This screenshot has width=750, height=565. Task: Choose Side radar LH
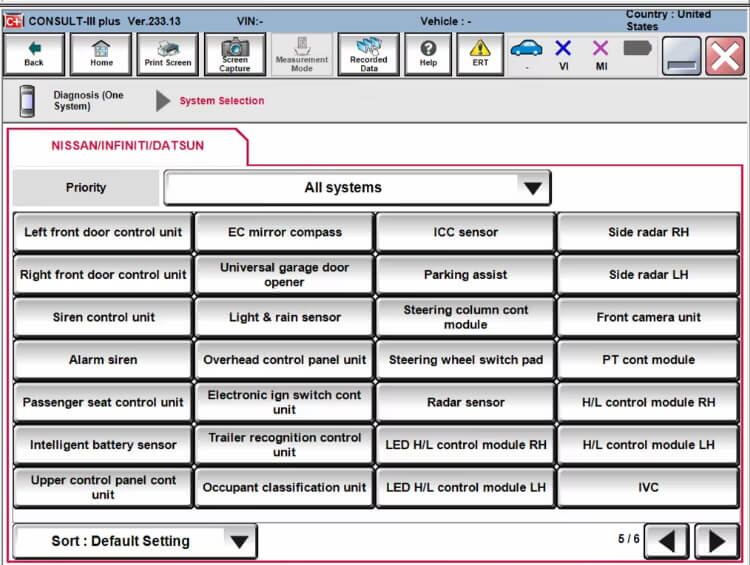(648, 275)
